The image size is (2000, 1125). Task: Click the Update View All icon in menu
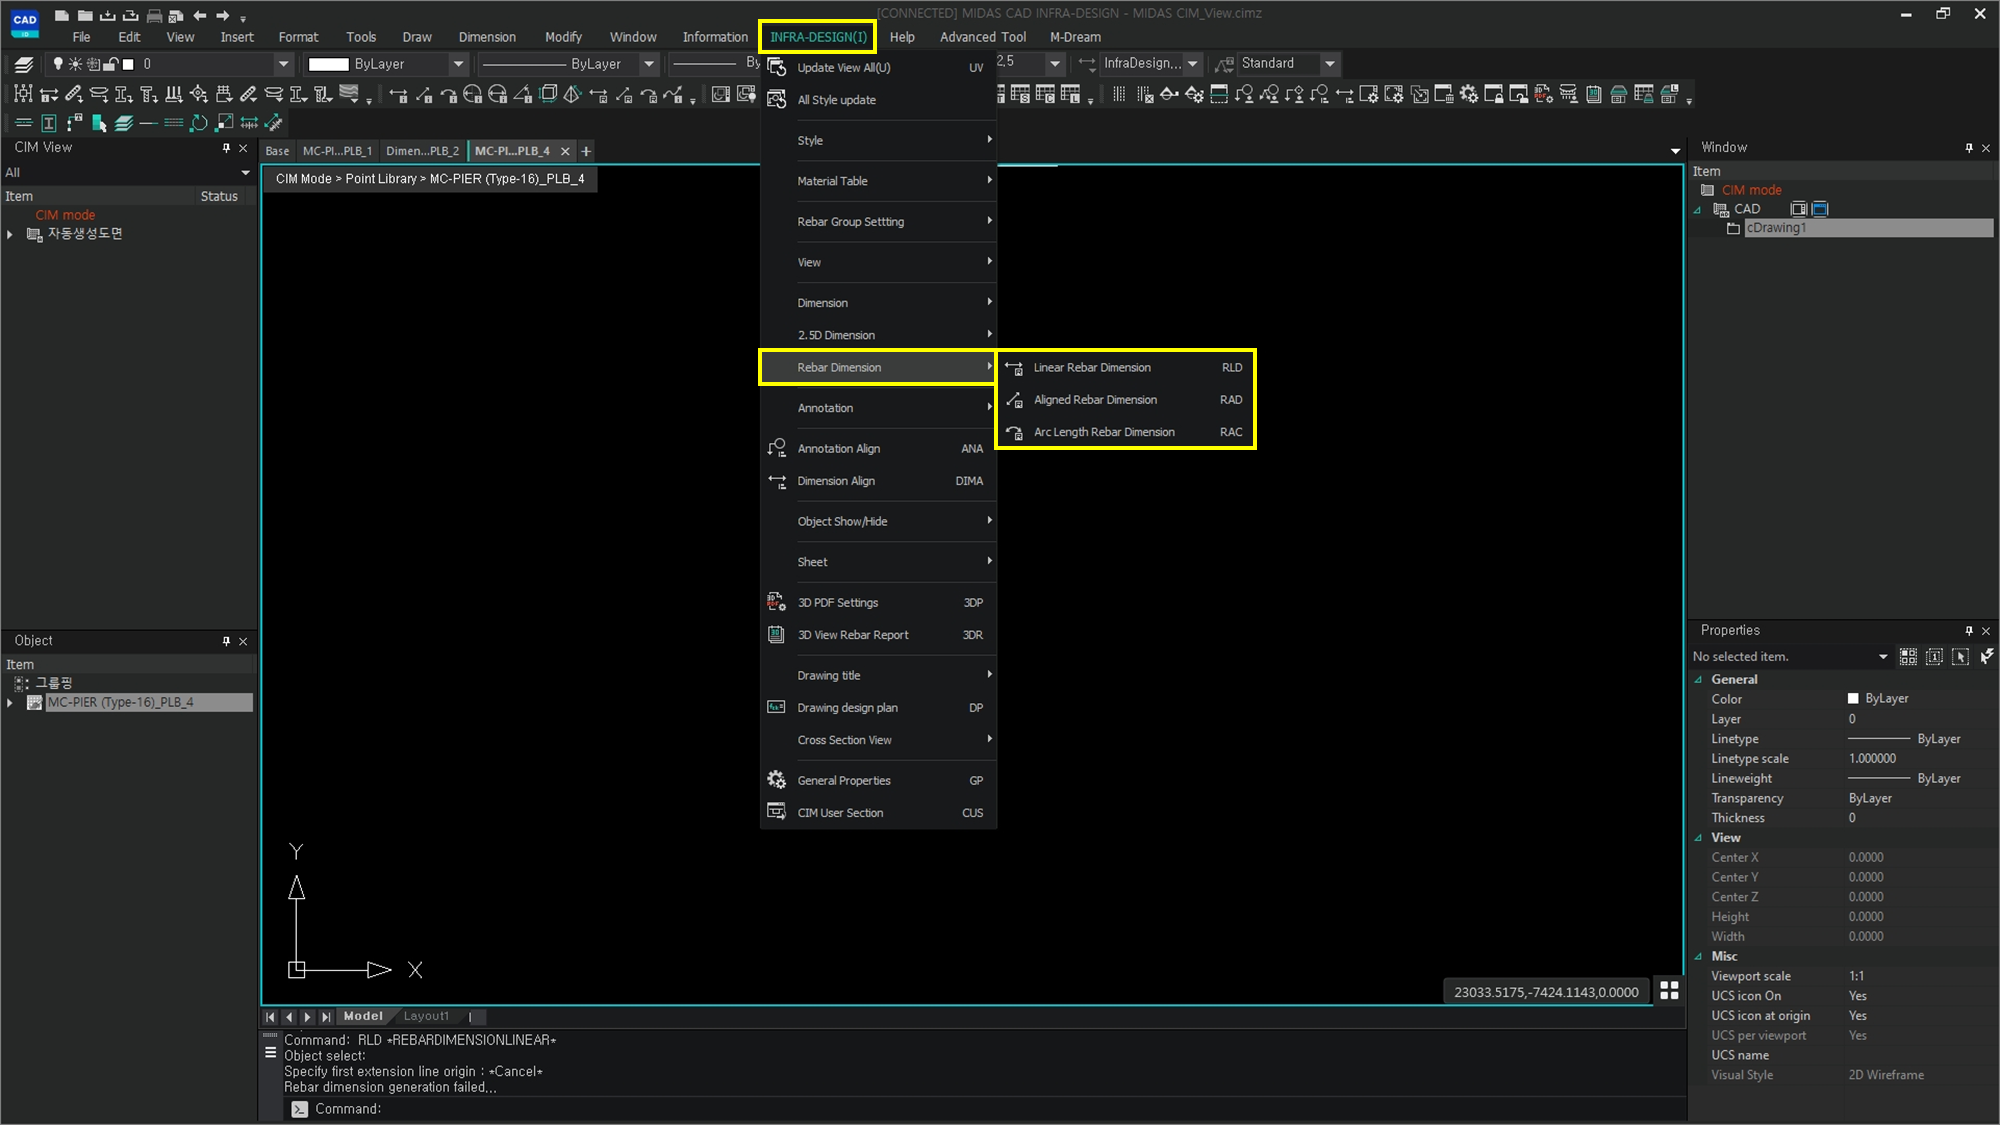click(x=777, y=67)
